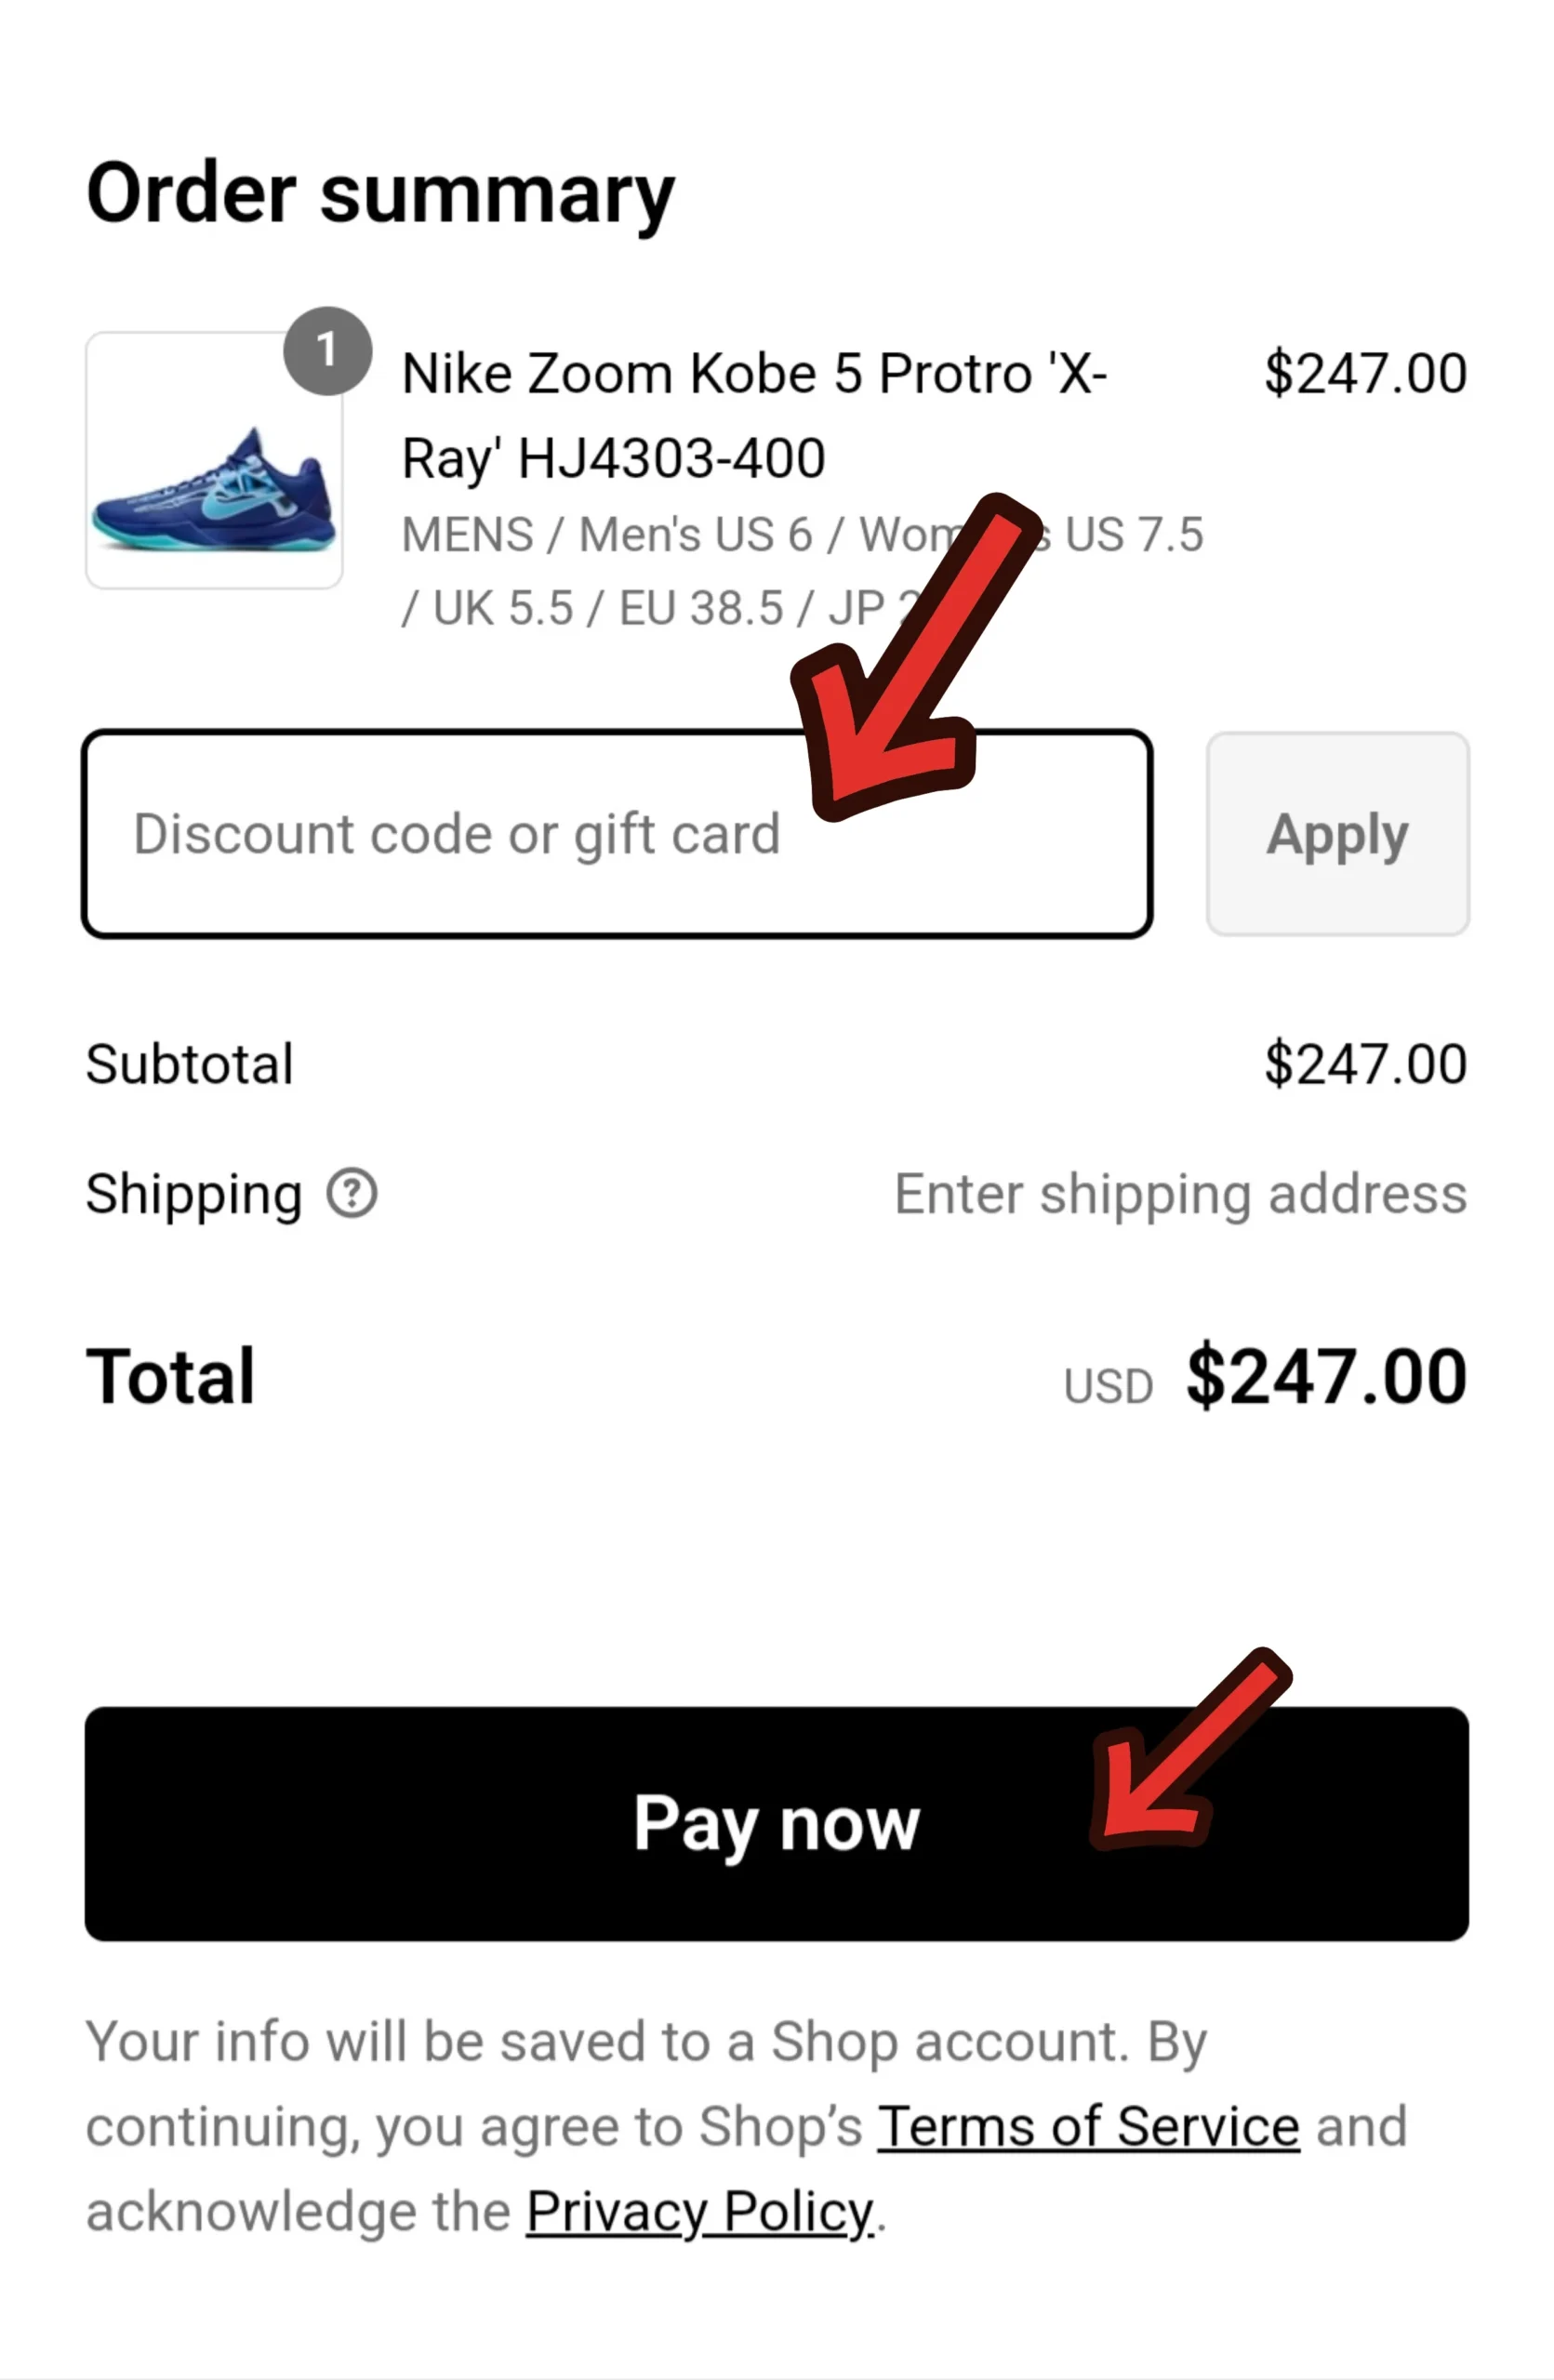Click the Order summary heading
The image size is (1554, 2380).
[380, 194]
